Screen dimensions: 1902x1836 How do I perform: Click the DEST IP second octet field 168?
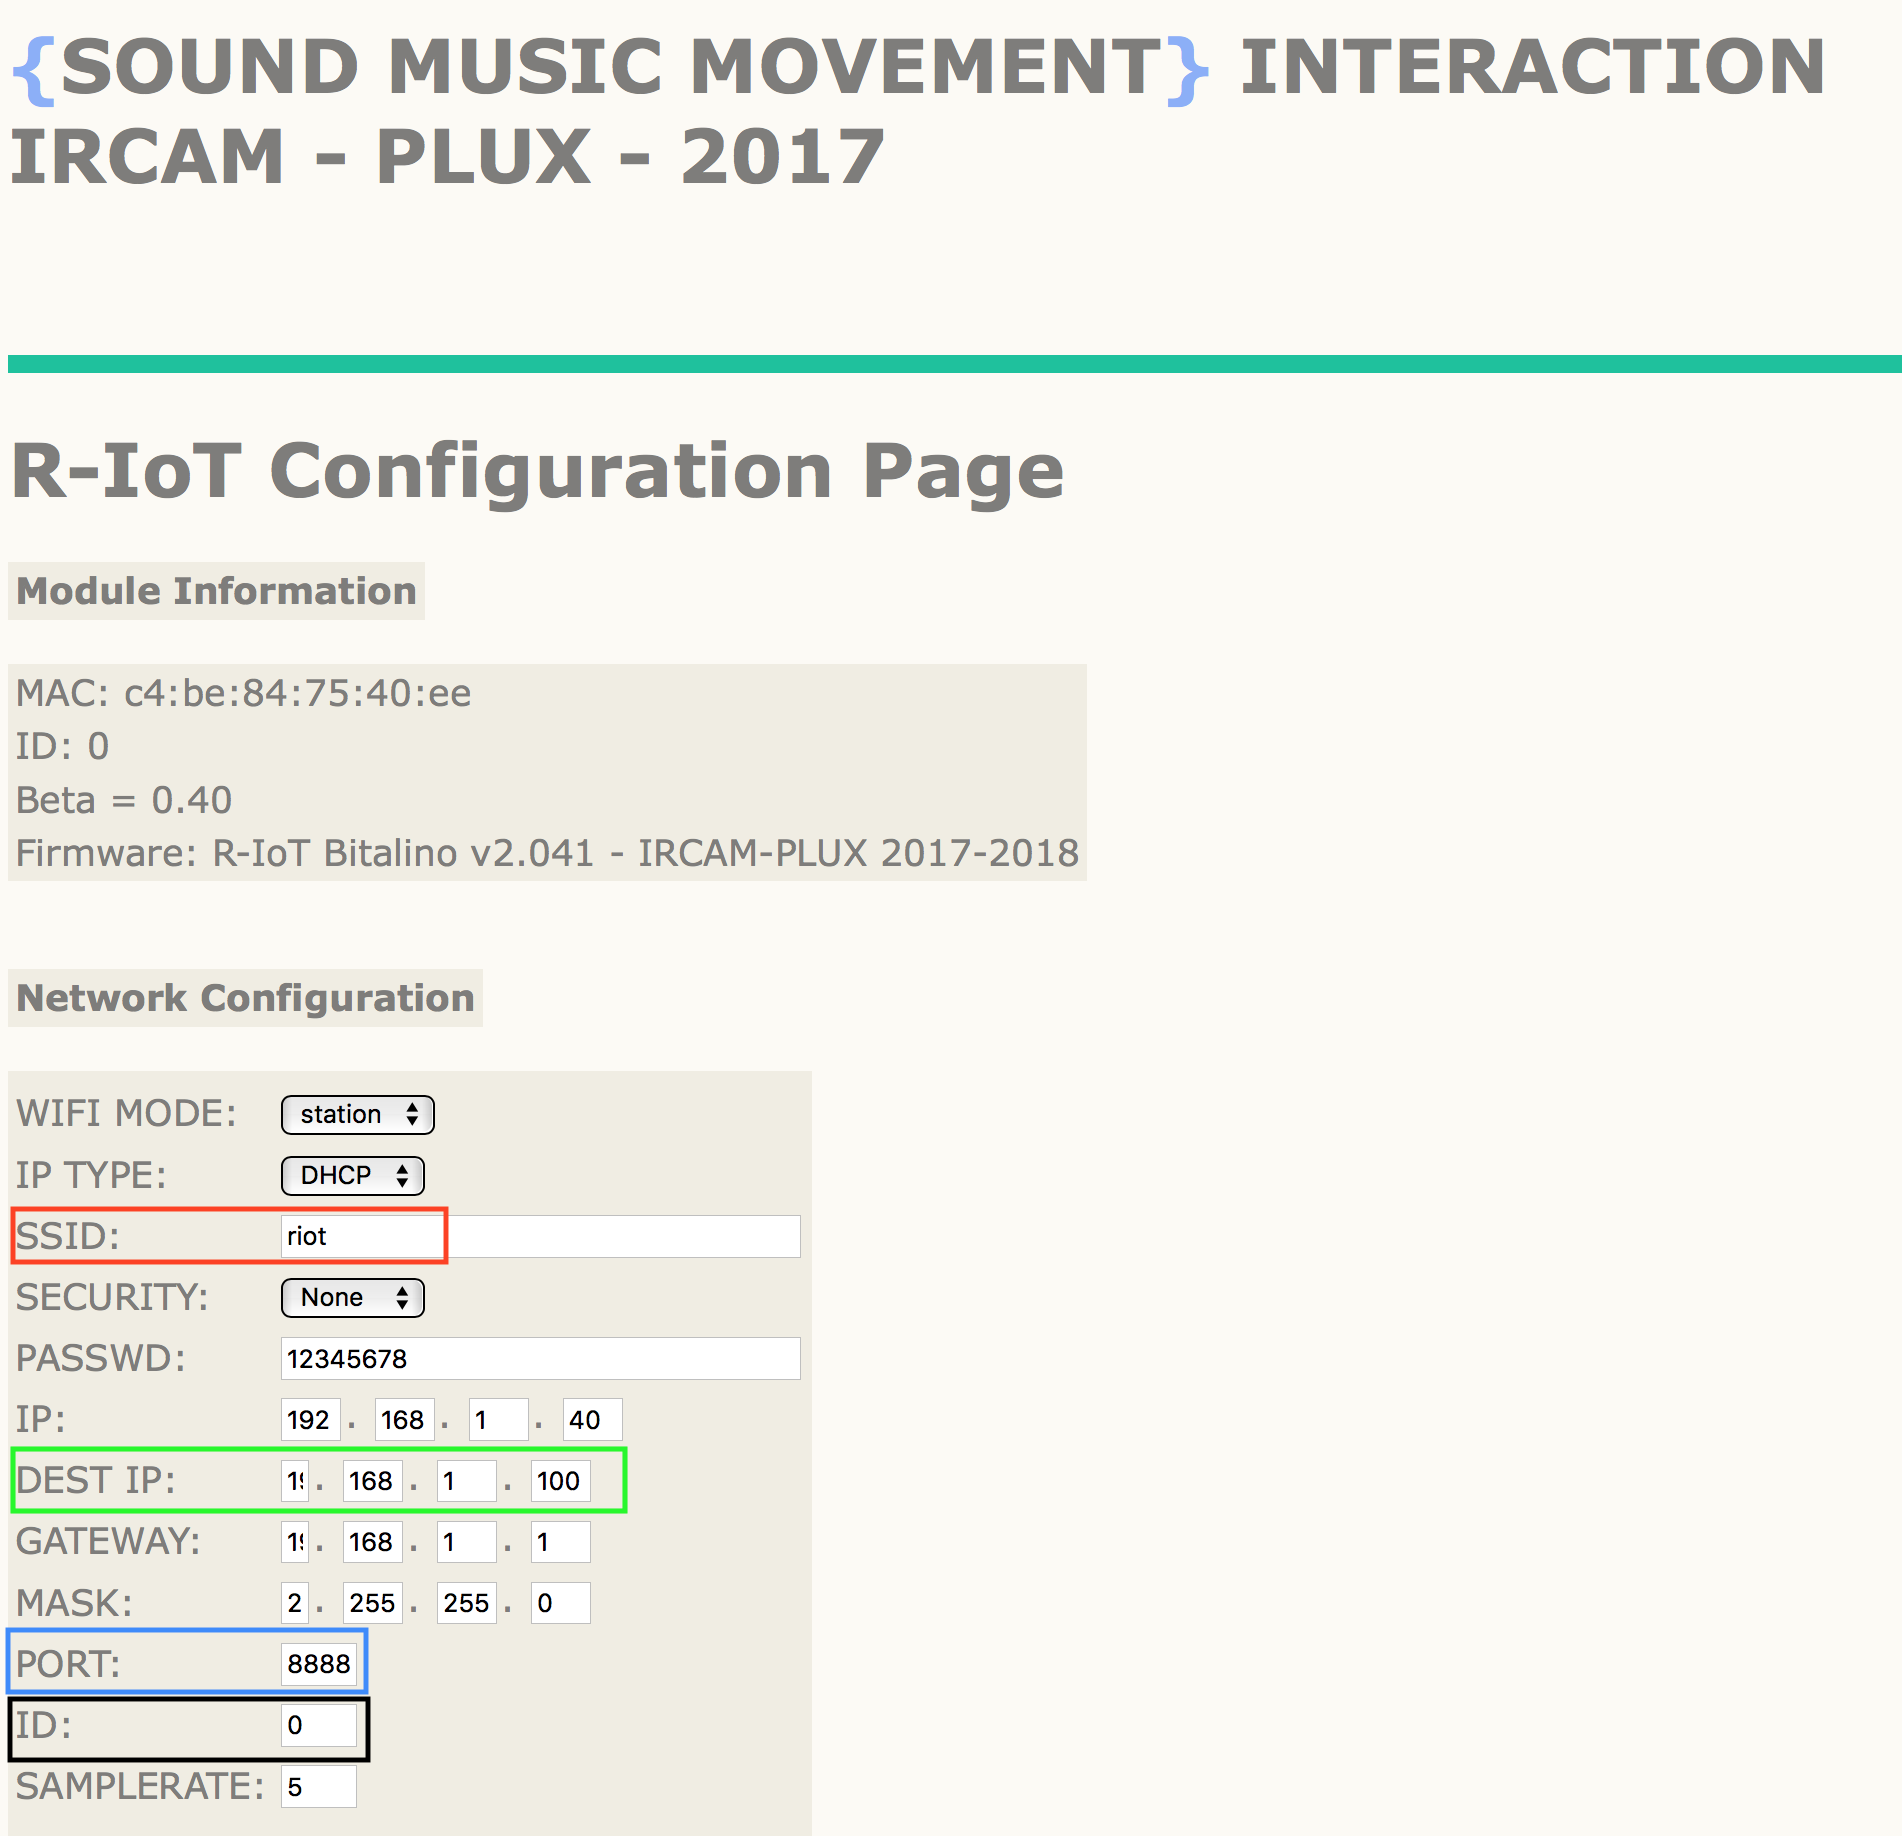click(372, 1480)
